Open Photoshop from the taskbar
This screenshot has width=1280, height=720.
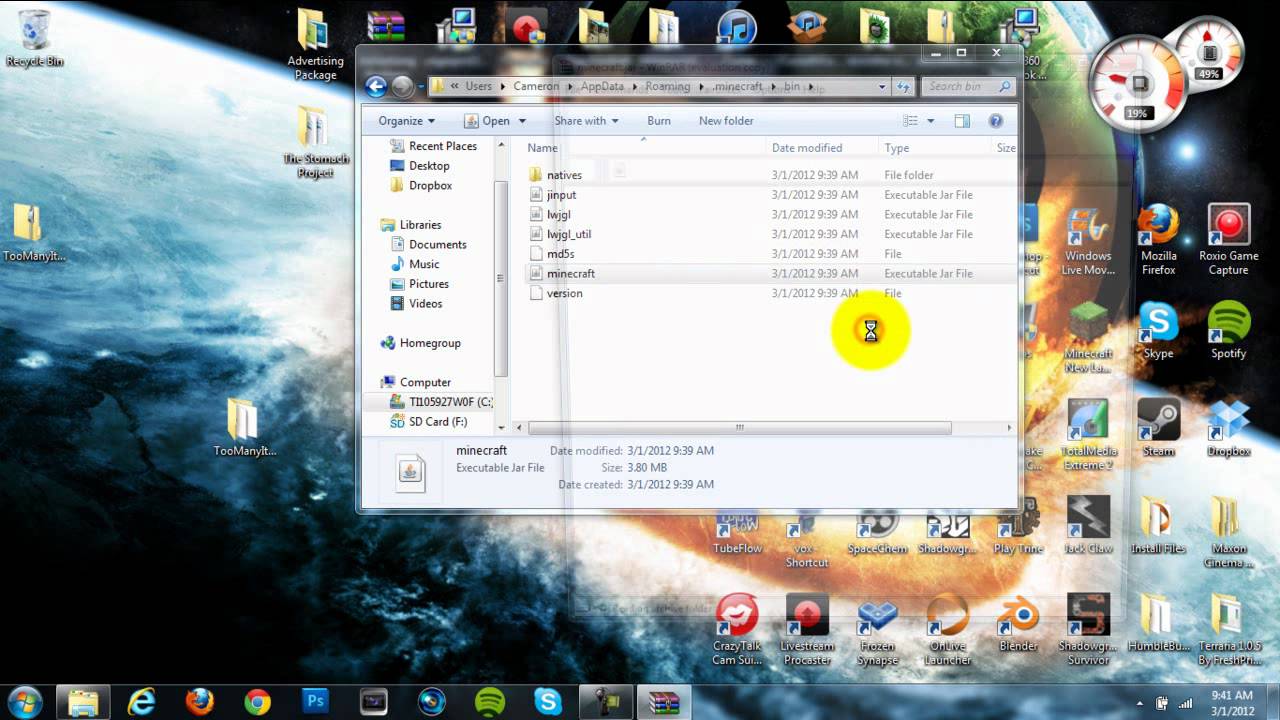click(316, 702)
